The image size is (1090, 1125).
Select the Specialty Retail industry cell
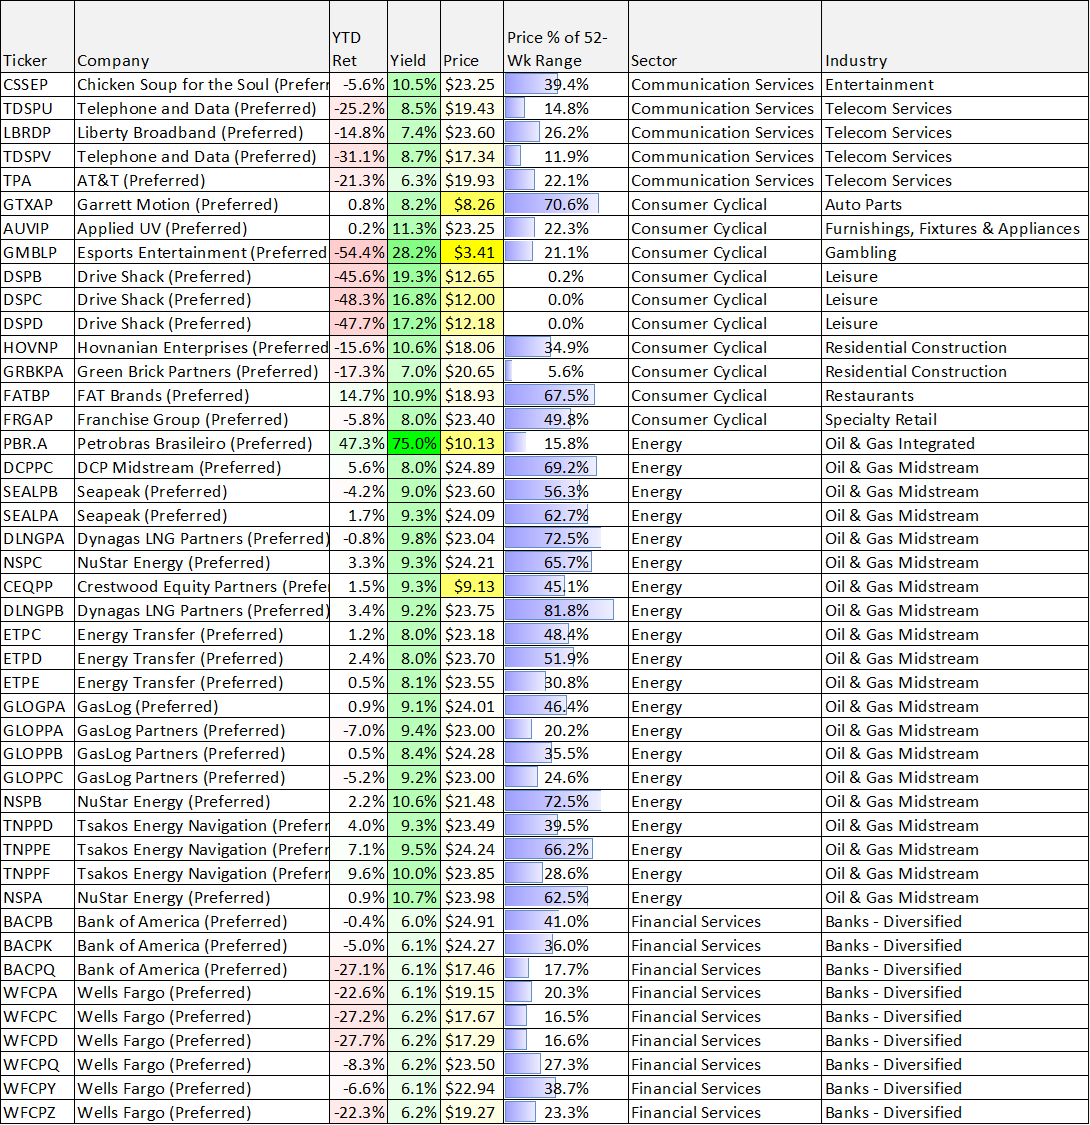(955, 420)
